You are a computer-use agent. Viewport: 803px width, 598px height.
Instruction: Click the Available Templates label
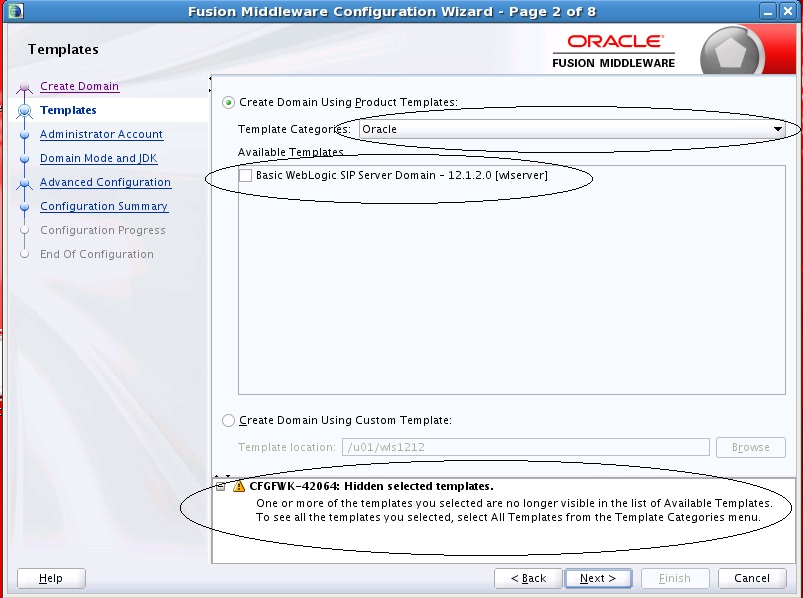(290, 153)
